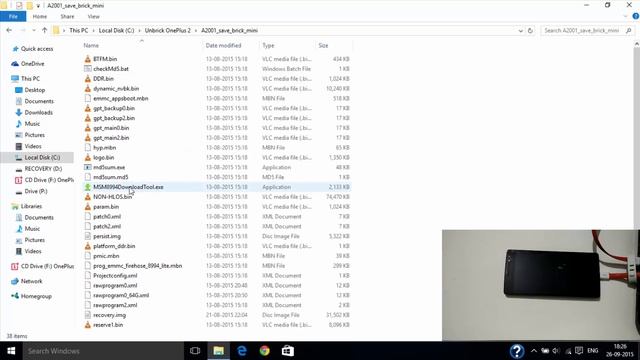Viewport: 640px width, 360px height.
Task: Open the File tab
Action: tap(13, 16)
